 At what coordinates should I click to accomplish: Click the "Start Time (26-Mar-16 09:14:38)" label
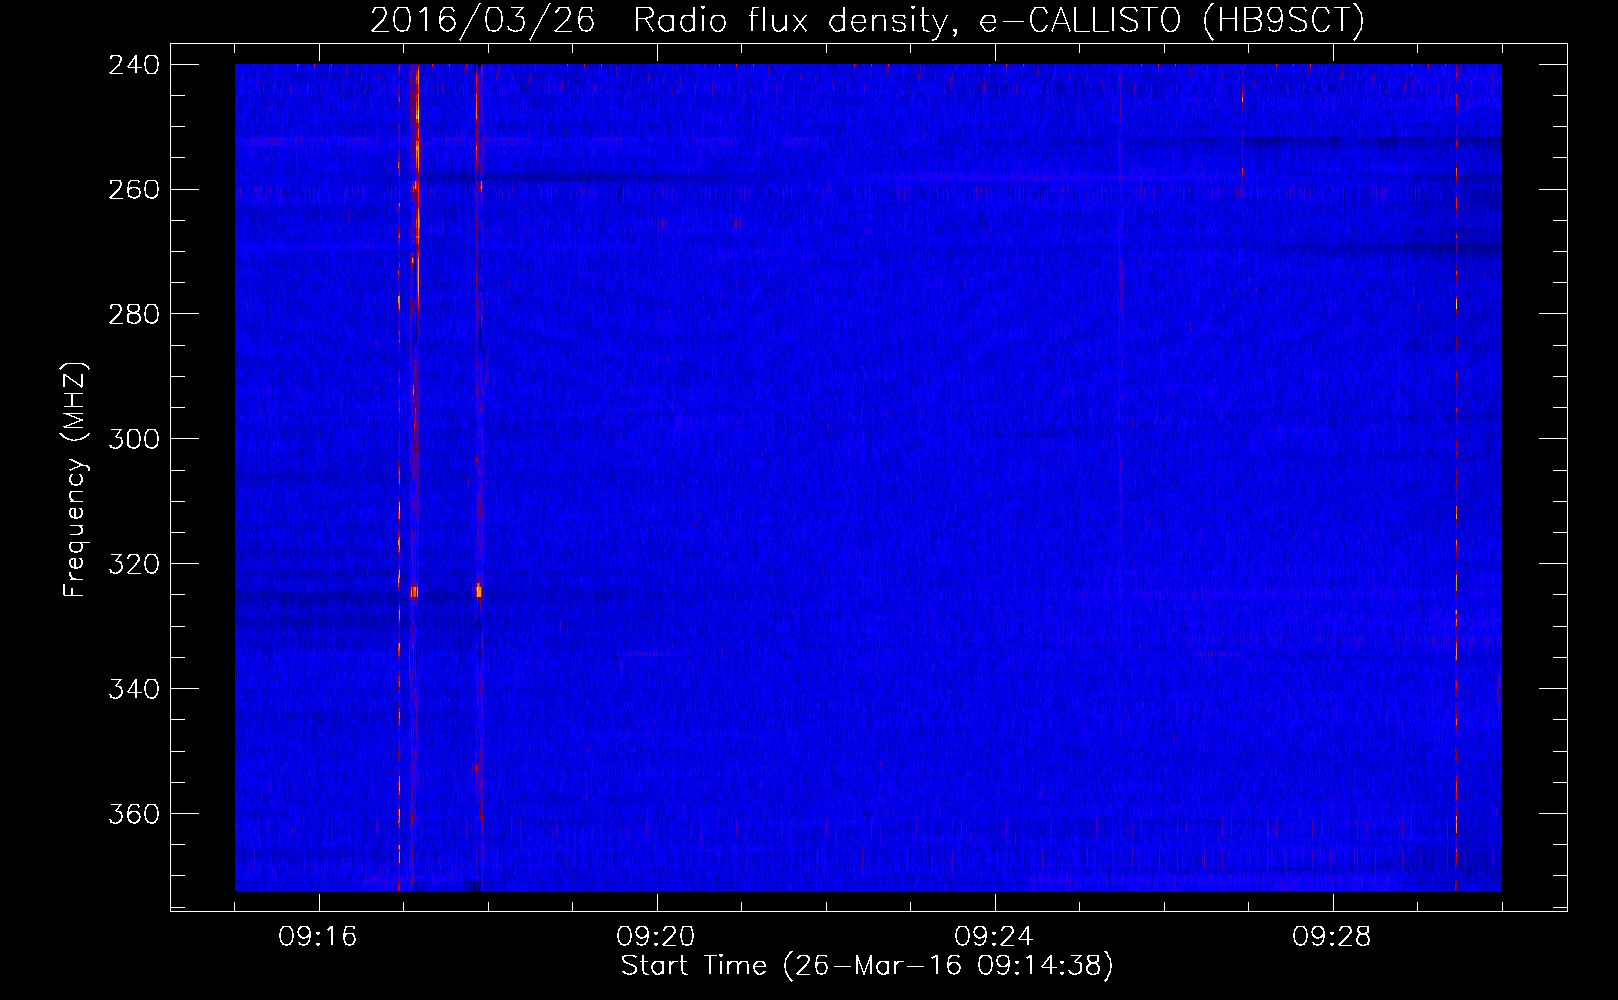click(867, 966)
